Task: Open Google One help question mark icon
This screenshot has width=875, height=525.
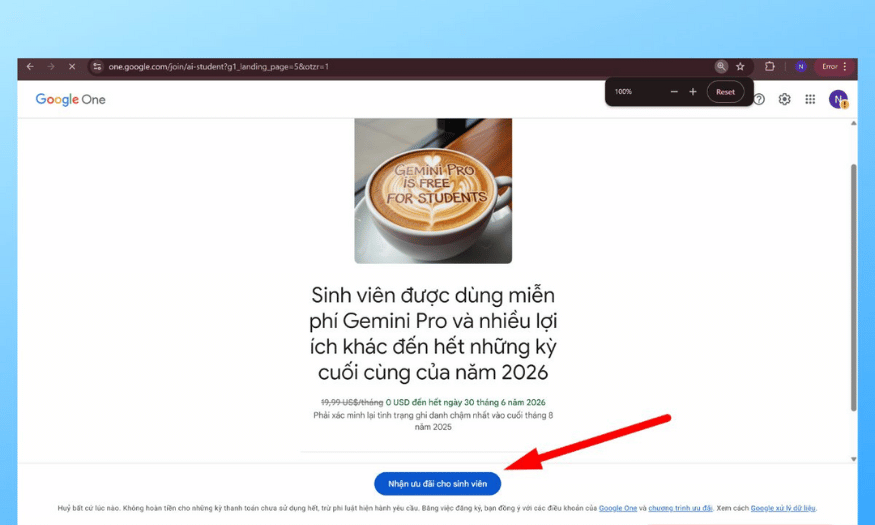Action: pyautogui.click(x=759, y=99)
